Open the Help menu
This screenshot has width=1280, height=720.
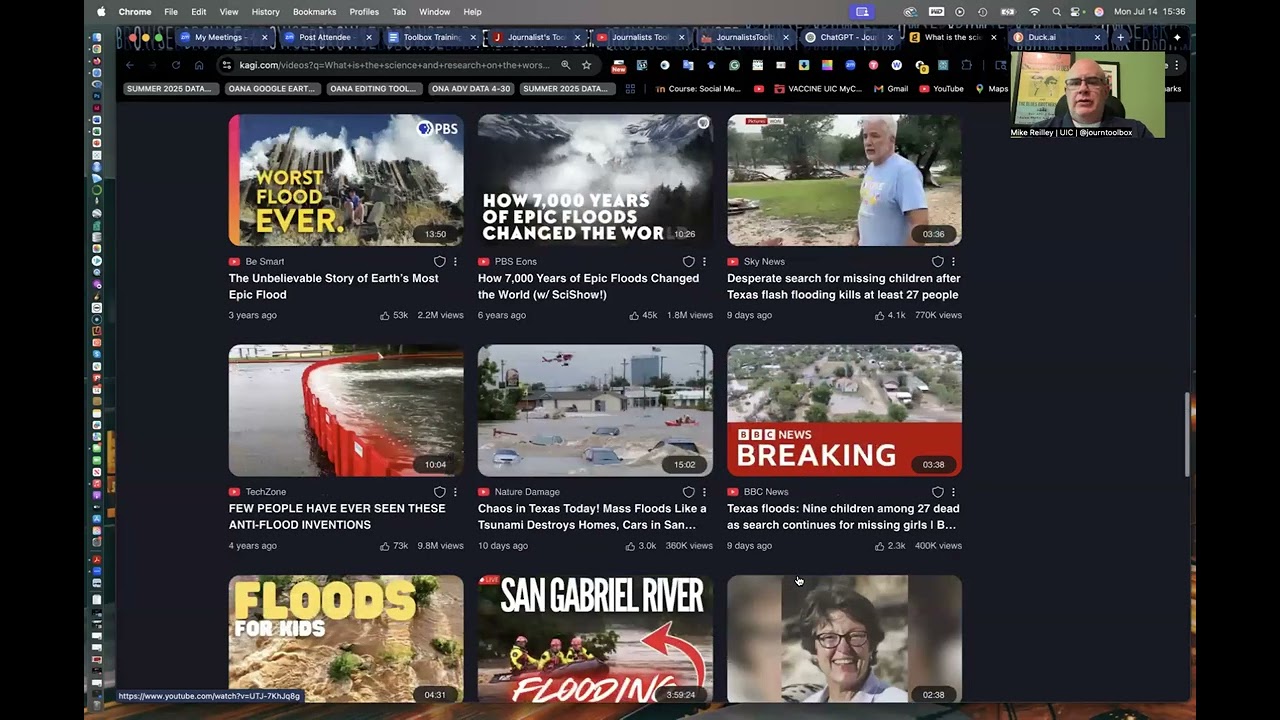472,12
